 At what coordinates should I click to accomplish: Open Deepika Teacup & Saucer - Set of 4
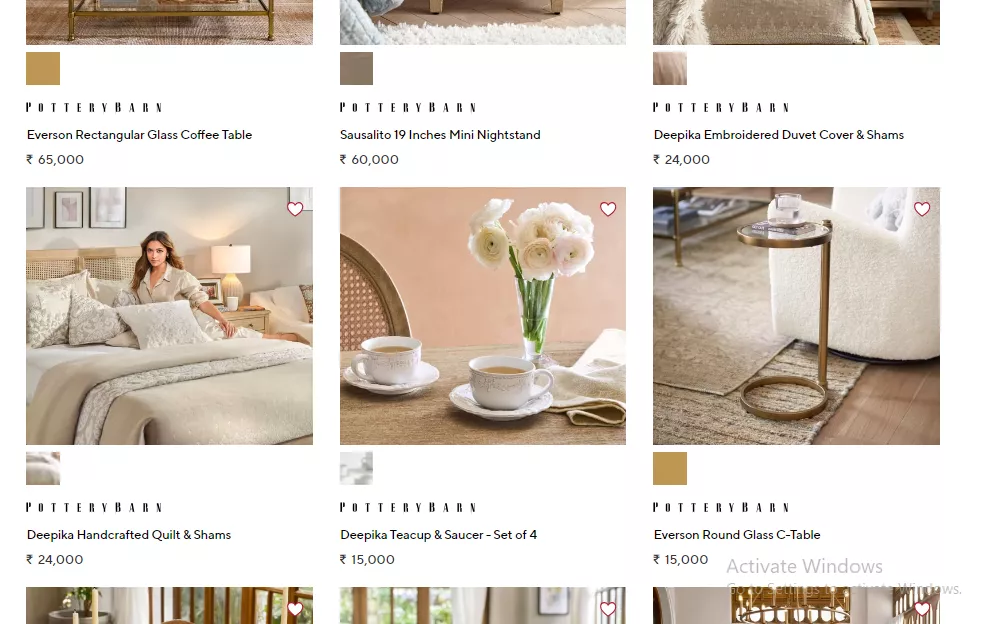[439, 535]
